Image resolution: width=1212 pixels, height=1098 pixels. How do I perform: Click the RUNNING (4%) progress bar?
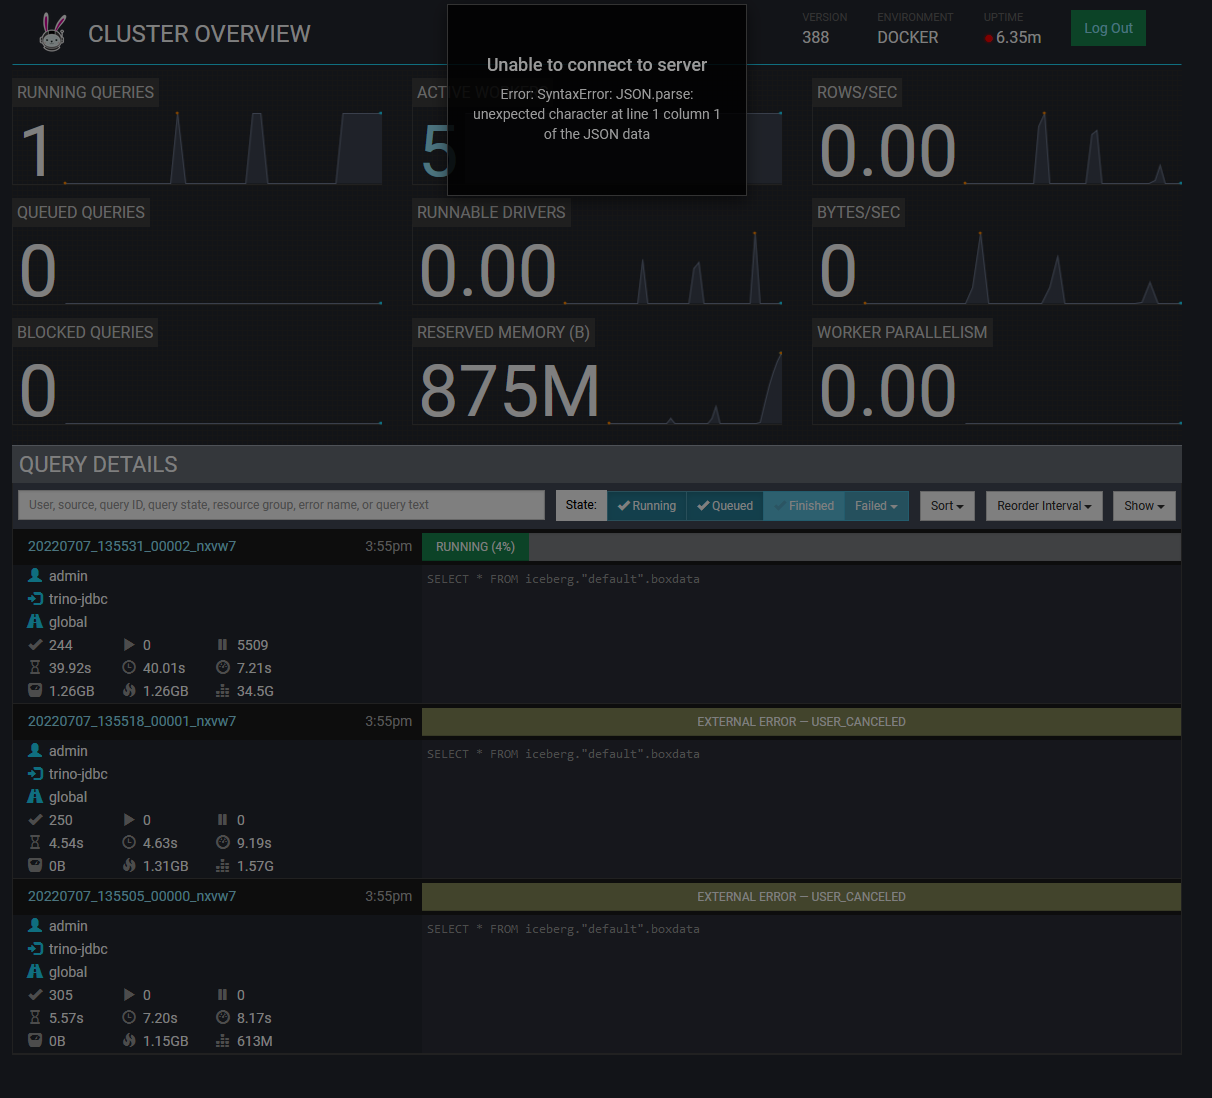[x=475, y=547]
